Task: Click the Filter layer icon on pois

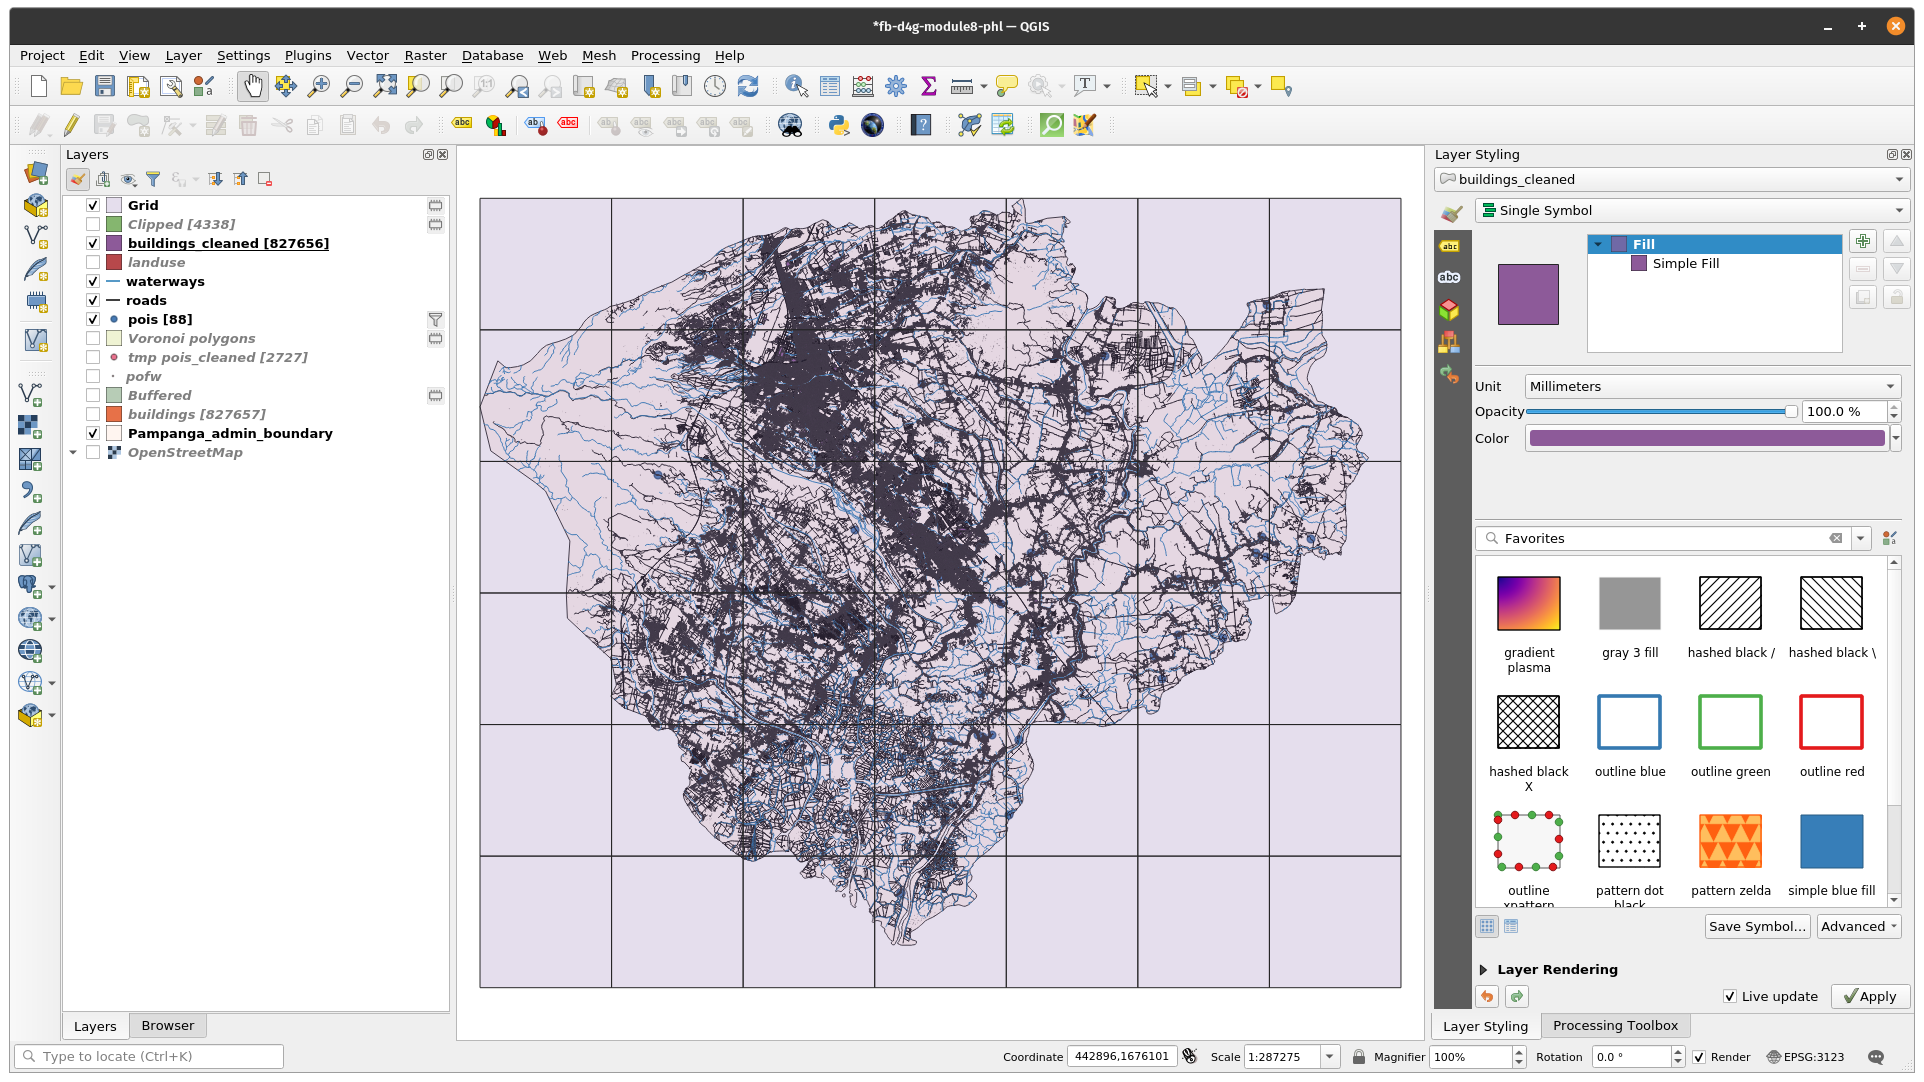Action: (x=435, y=318)
